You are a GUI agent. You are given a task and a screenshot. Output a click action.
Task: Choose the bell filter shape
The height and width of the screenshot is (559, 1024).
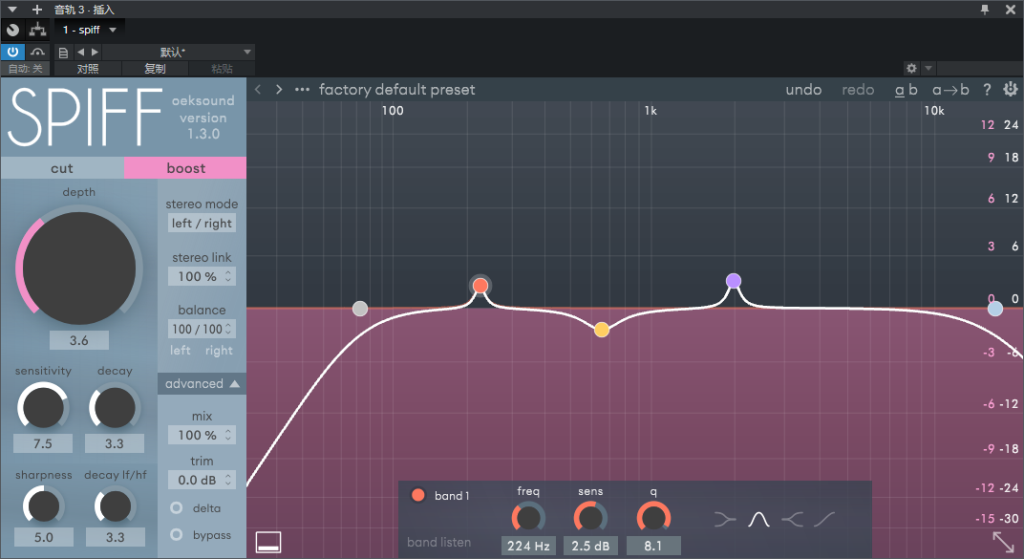[759, 520]
